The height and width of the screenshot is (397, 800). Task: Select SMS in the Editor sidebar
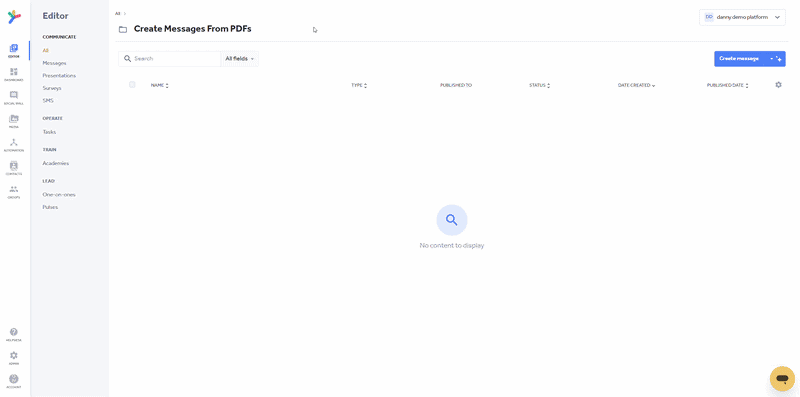click(x=48, y=101)
